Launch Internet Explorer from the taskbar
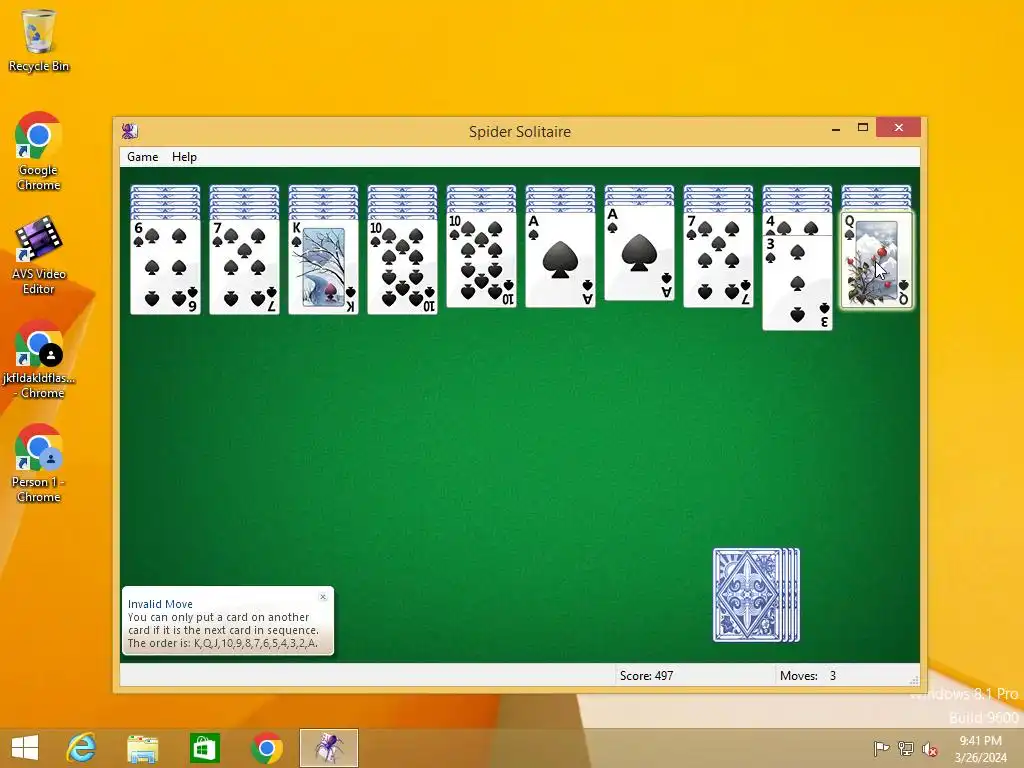The image size is (1024, 768). 82,748
